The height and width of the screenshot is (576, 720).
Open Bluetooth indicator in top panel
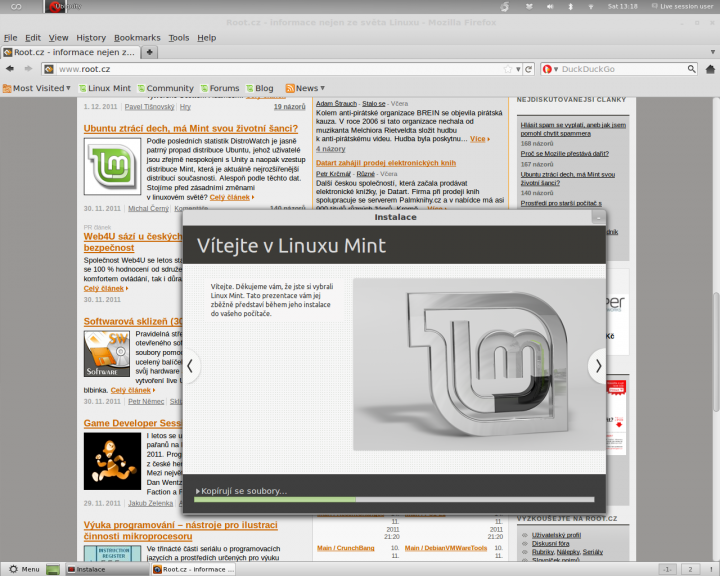click(570, 6)
